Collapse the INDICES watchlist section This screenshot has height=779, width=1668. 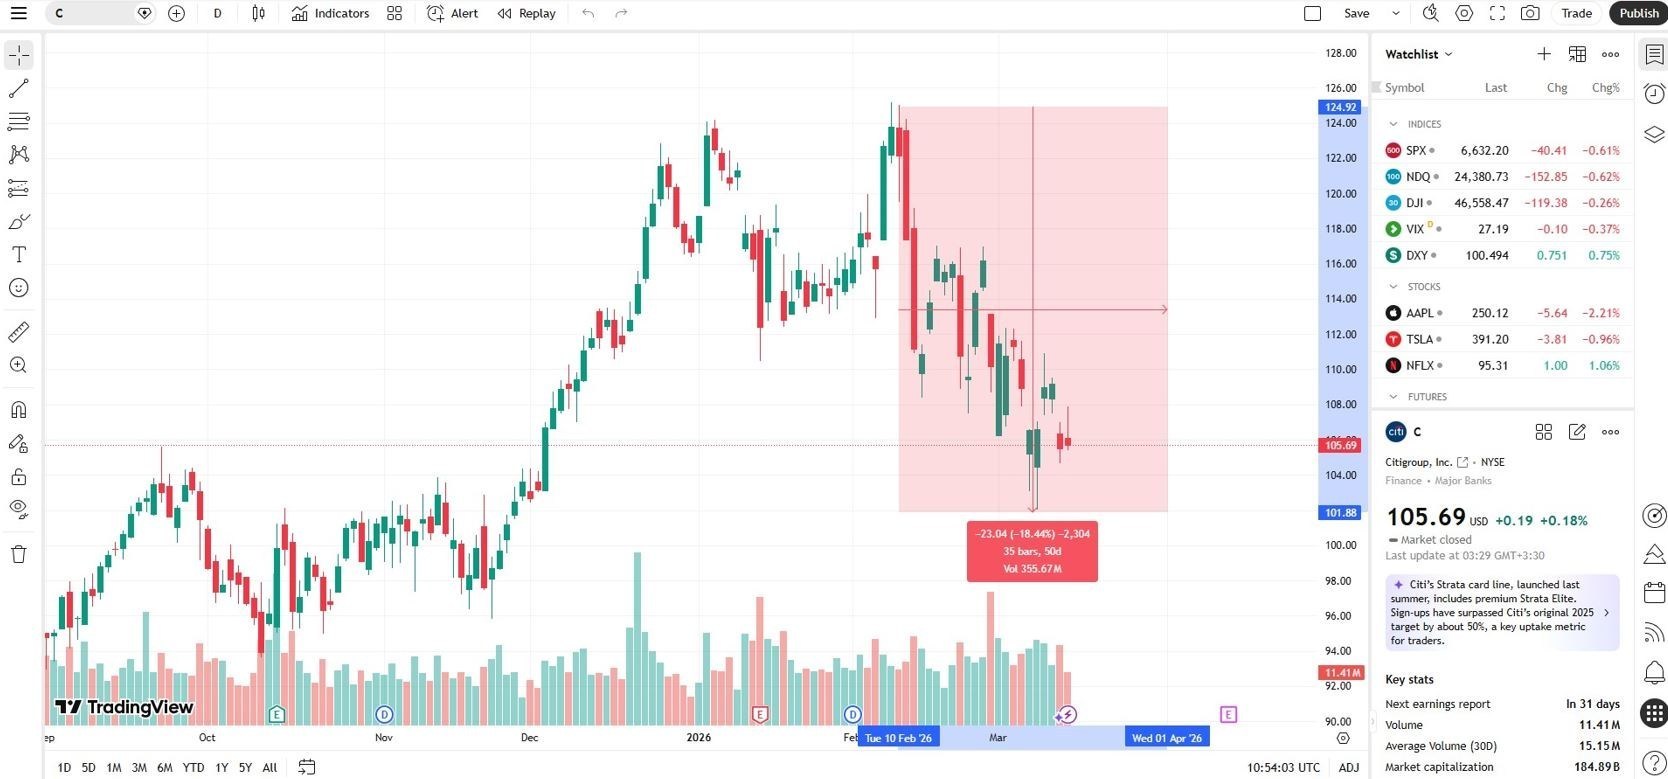pos(1394,124)
